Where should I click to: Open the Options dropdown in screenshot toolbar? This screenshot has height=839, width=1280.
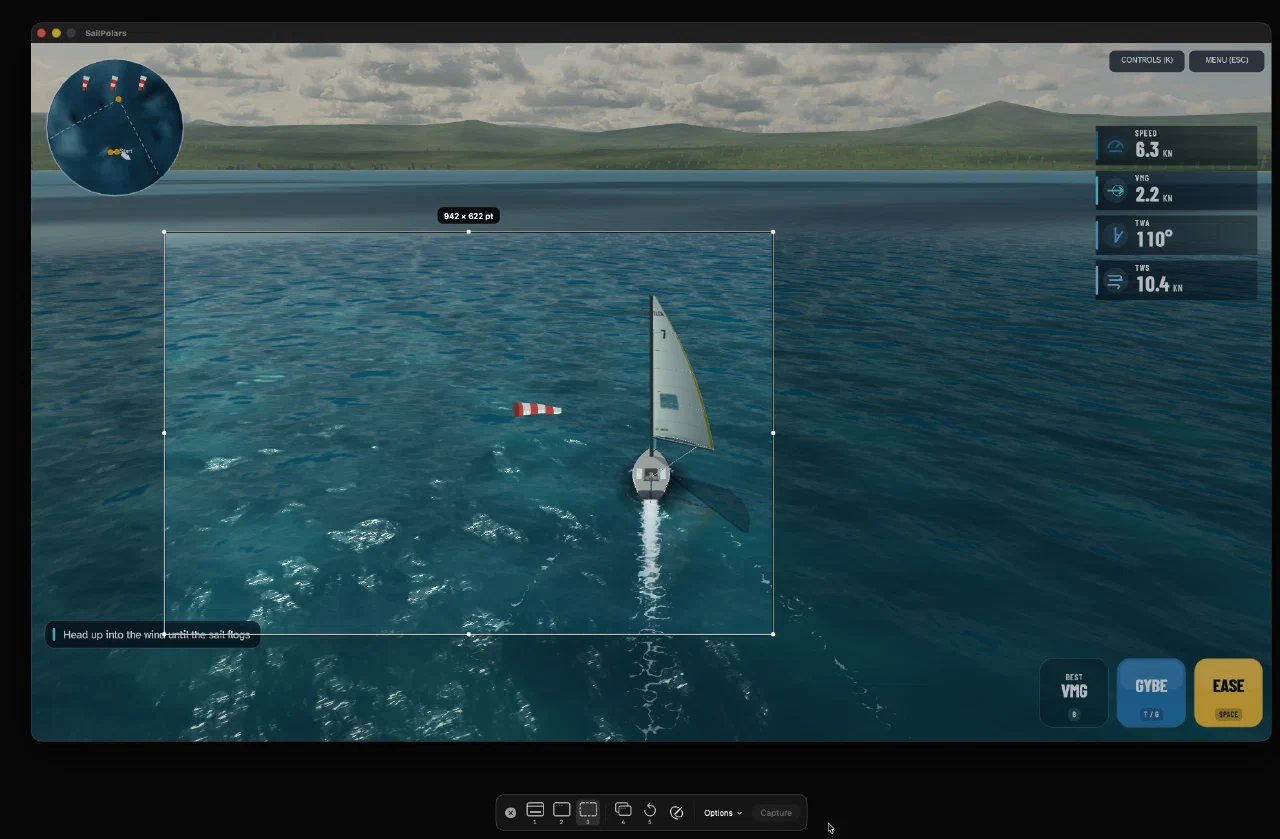pyautogui.click(x=723, y=813)
